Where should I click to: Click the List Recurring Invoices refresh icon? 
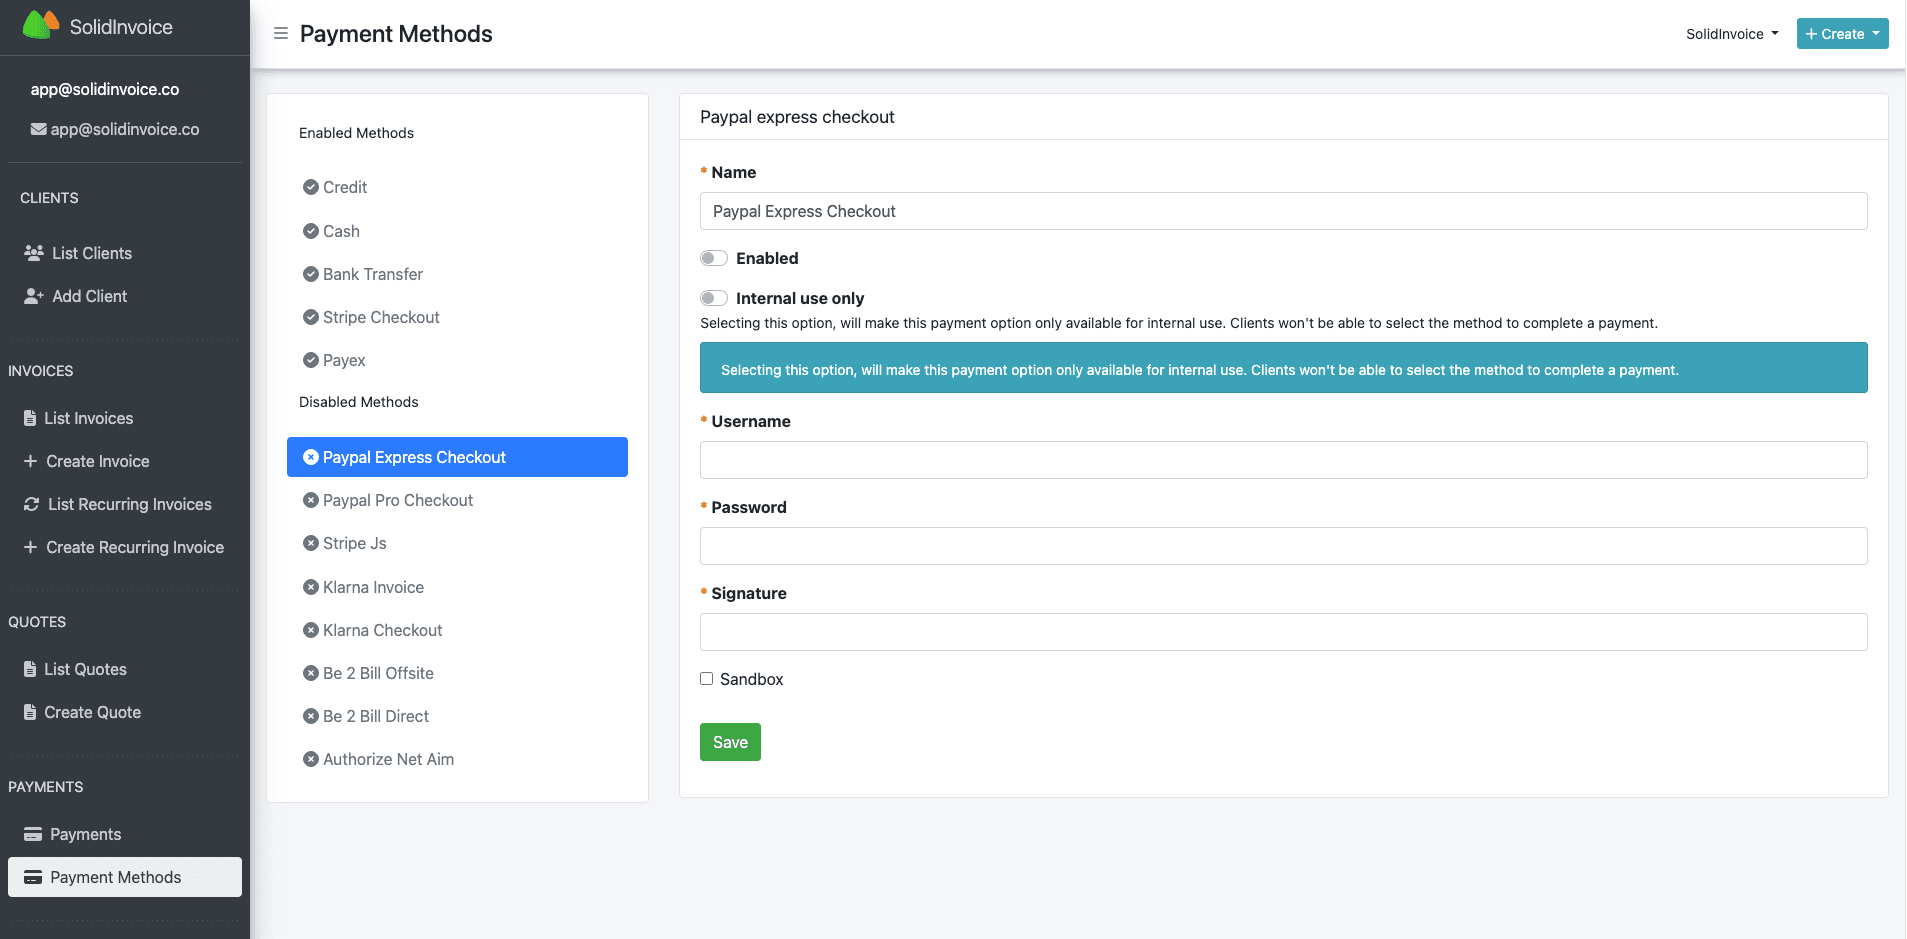[x=32, y=504]
